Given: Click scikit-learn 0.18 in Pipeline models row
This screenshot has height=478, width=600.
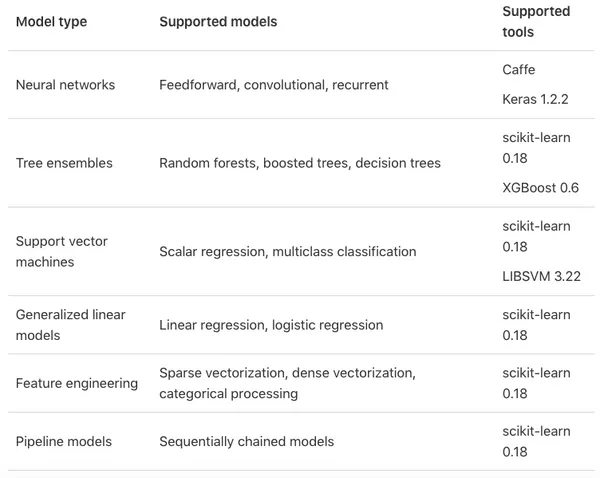Looking at the screenshot, I should coord(536,441).
